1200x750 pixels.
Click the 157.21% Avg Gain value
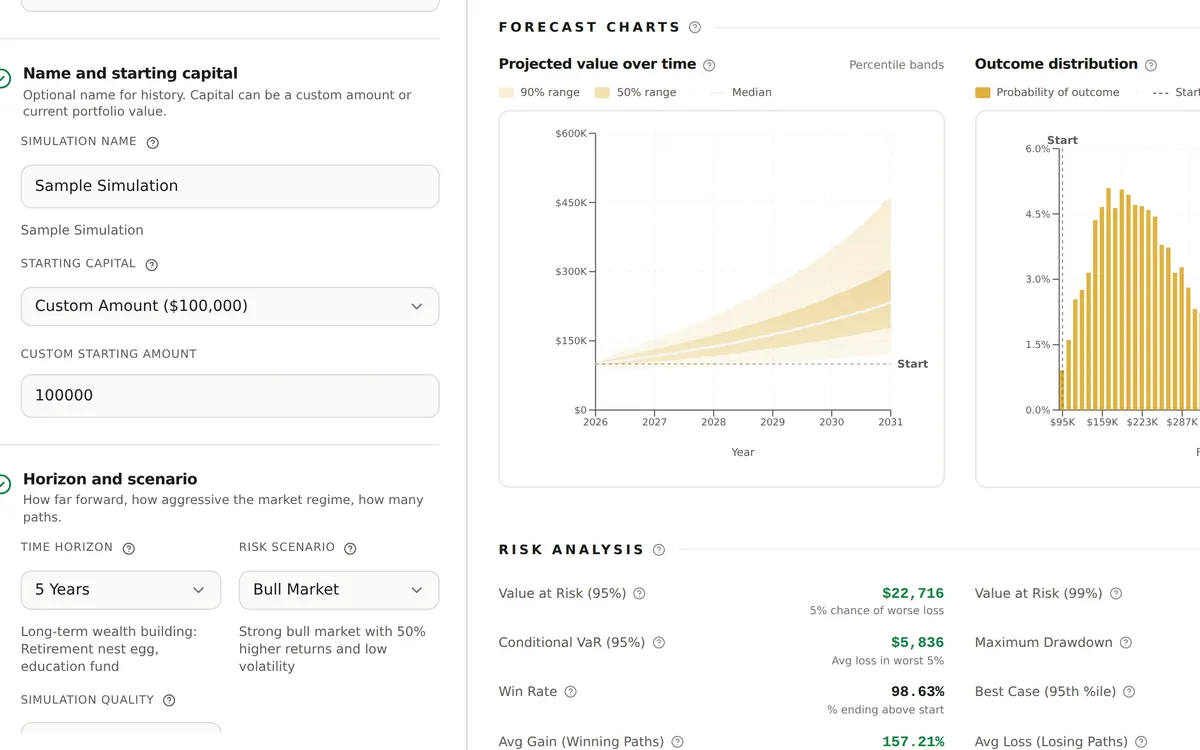913,741
